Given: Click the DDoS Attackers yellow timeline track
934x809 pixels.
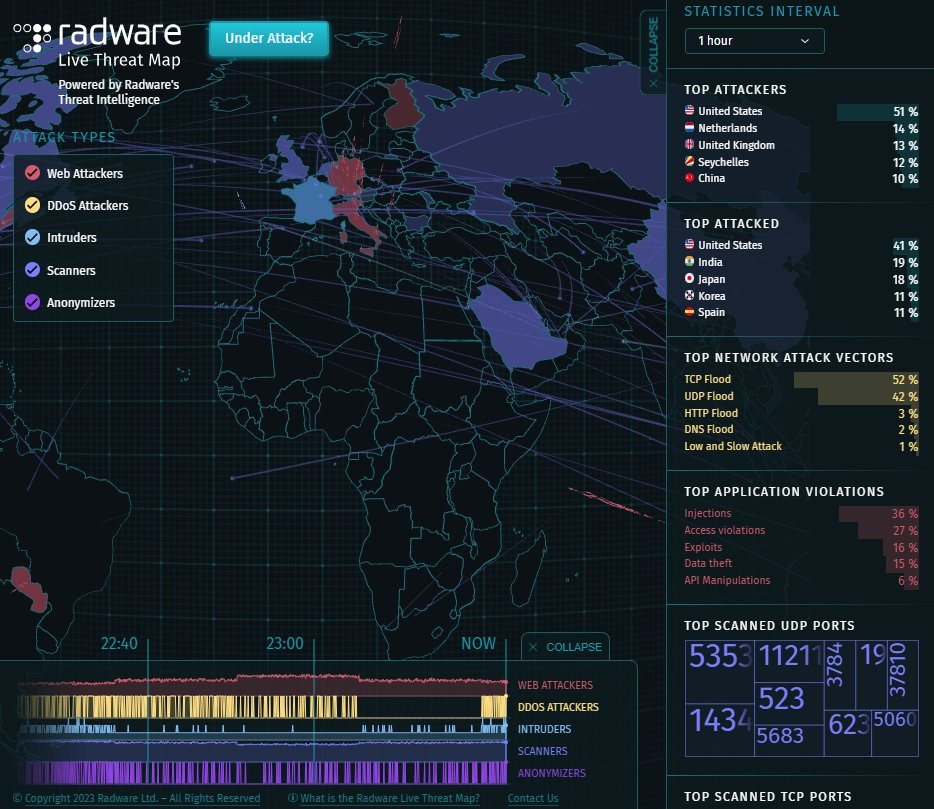Looking at the screenshot, I should [262, 707].
